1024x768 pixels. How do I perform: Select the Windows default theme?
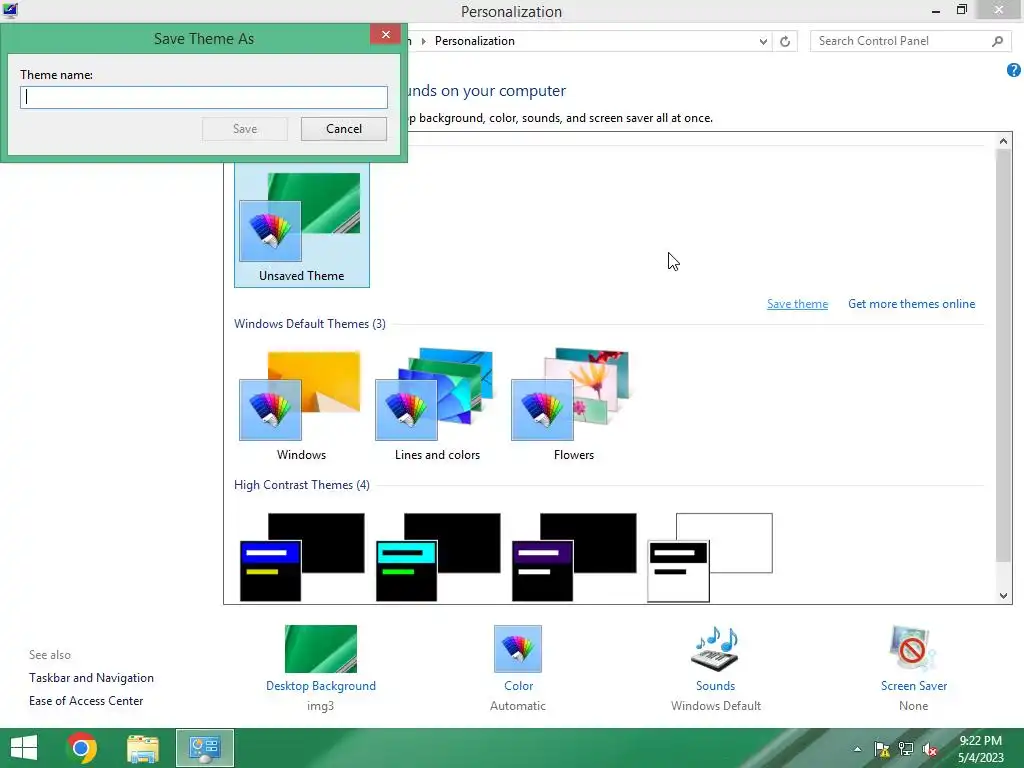point(301,405)
